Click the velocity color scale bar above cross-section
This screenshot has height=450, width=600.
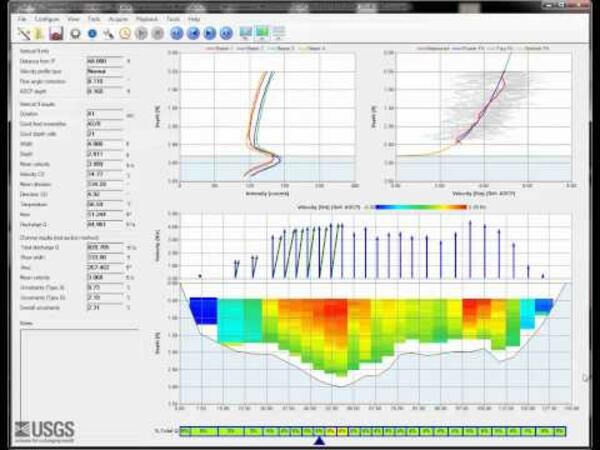click(x=422, y=207)
